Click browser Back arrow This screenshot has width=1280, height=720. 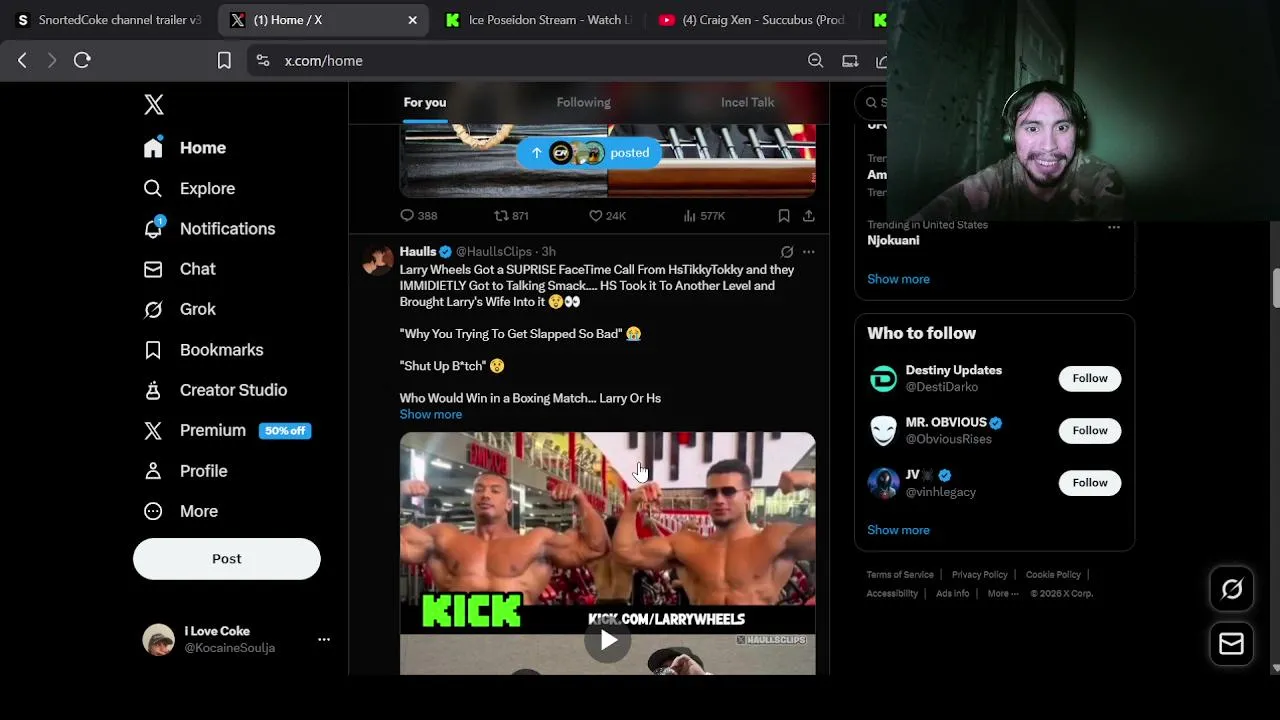[22, 61]
